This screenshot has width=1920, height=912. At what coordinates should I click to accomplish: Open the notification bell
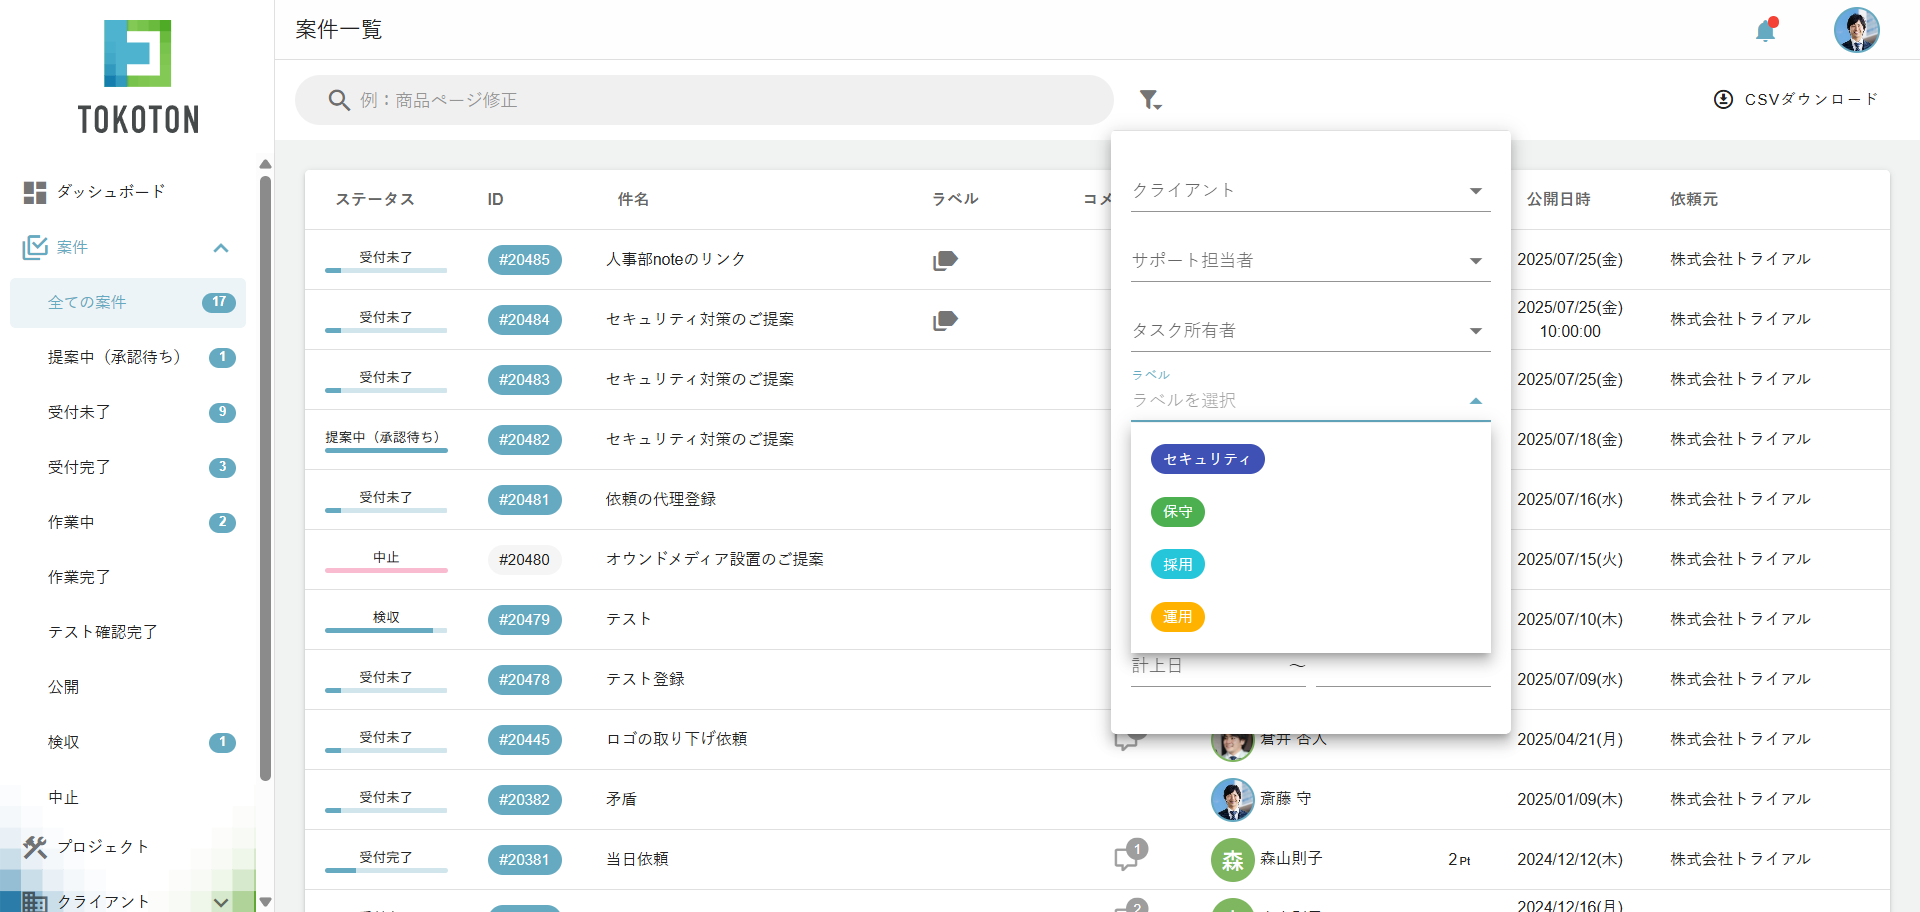(1765, 31)
